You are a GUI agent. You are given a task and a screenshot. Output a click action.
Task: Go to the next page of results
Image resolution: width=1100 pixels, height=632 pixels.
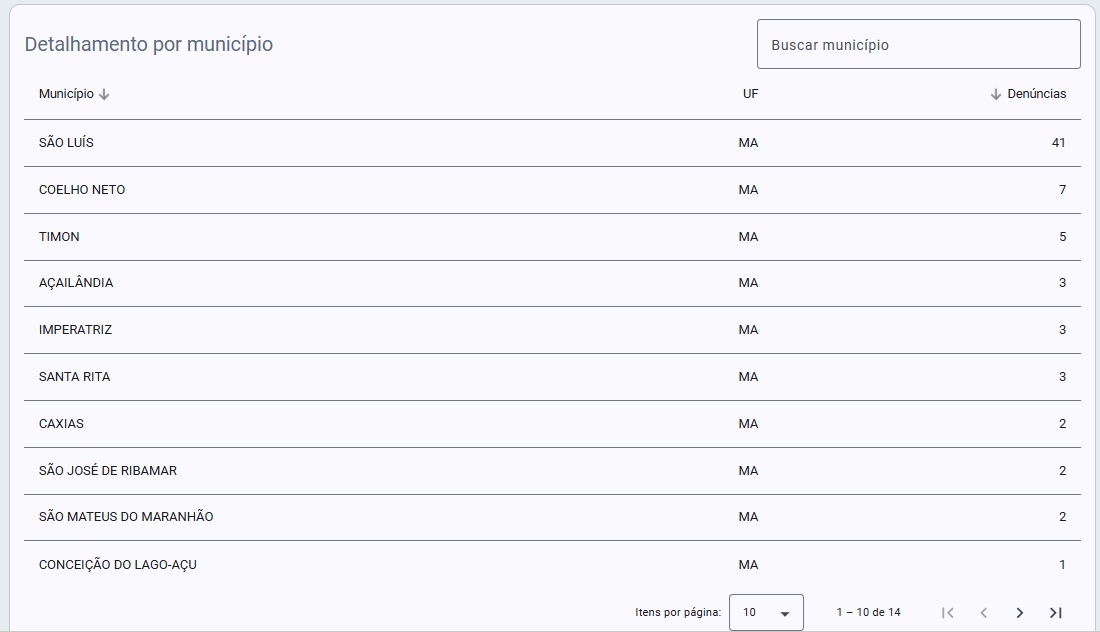(1019, 612)
